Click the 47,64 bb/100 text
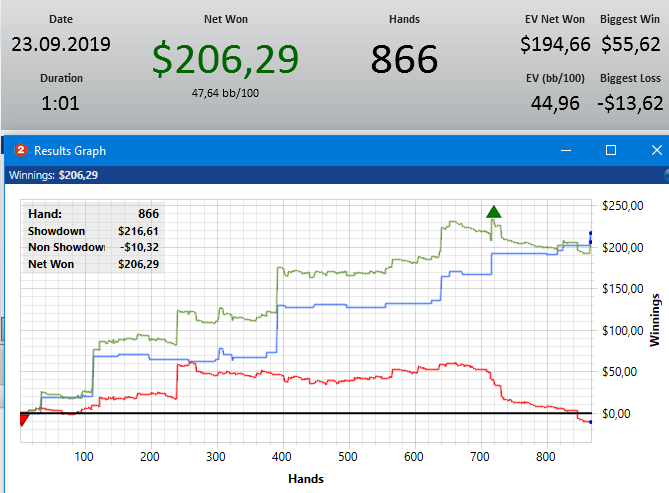Image resolution: width=669 pixels, height=493 pixels. coord(225,93)
